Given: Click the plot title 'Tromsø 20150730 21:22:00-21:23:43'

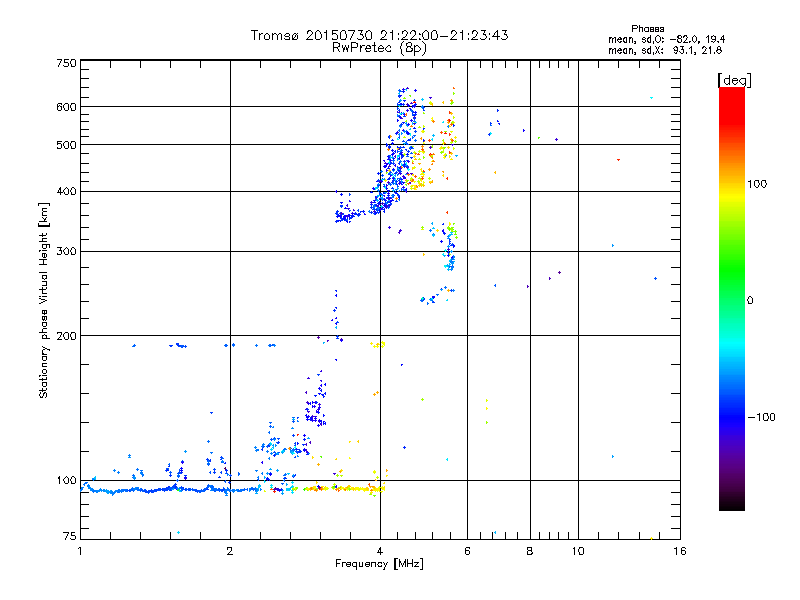Looking at the screenshot, I should 379,35.
